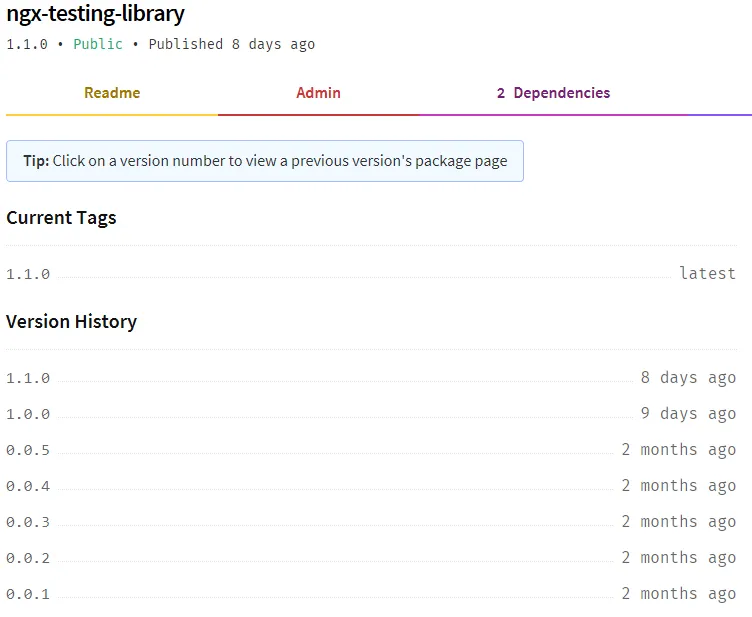Open the oldest version 0.0.1
The image size is (752, 617).
coord(28,594)
